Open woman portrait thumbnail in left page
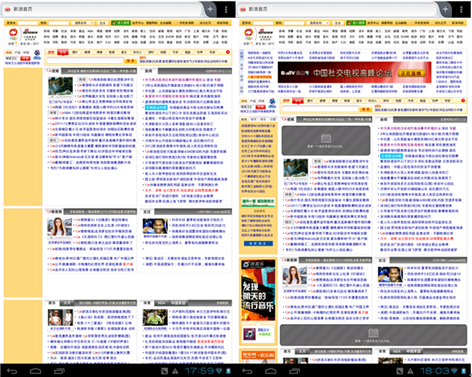This screenshot has height=377, width=472. pos(59,227)
